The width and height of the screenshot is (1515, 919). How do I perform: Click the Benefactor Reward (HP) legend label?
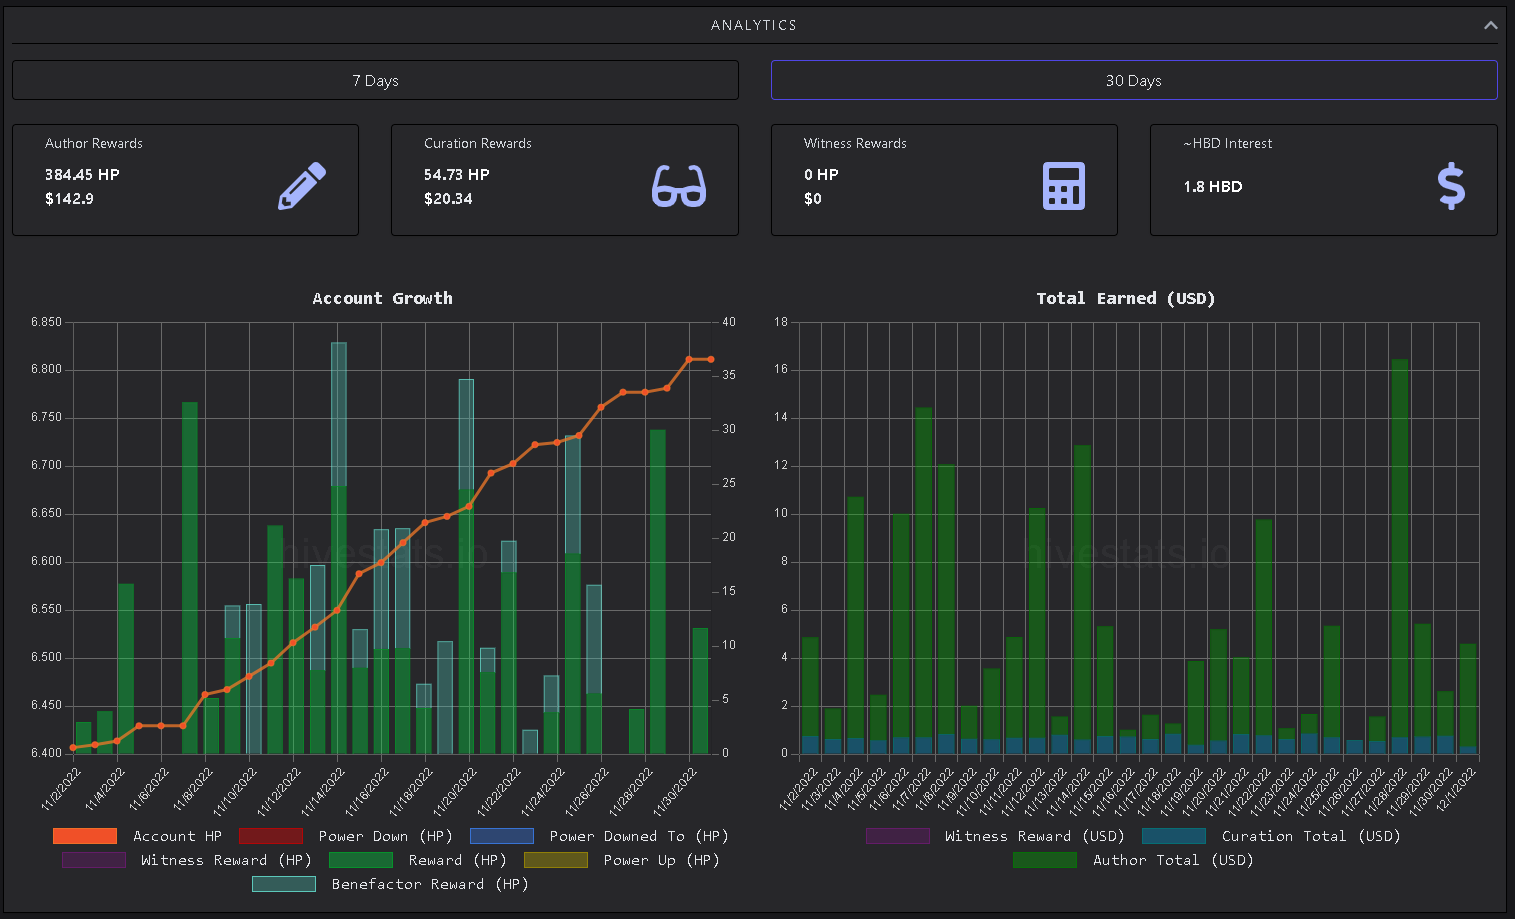(430, 884)
